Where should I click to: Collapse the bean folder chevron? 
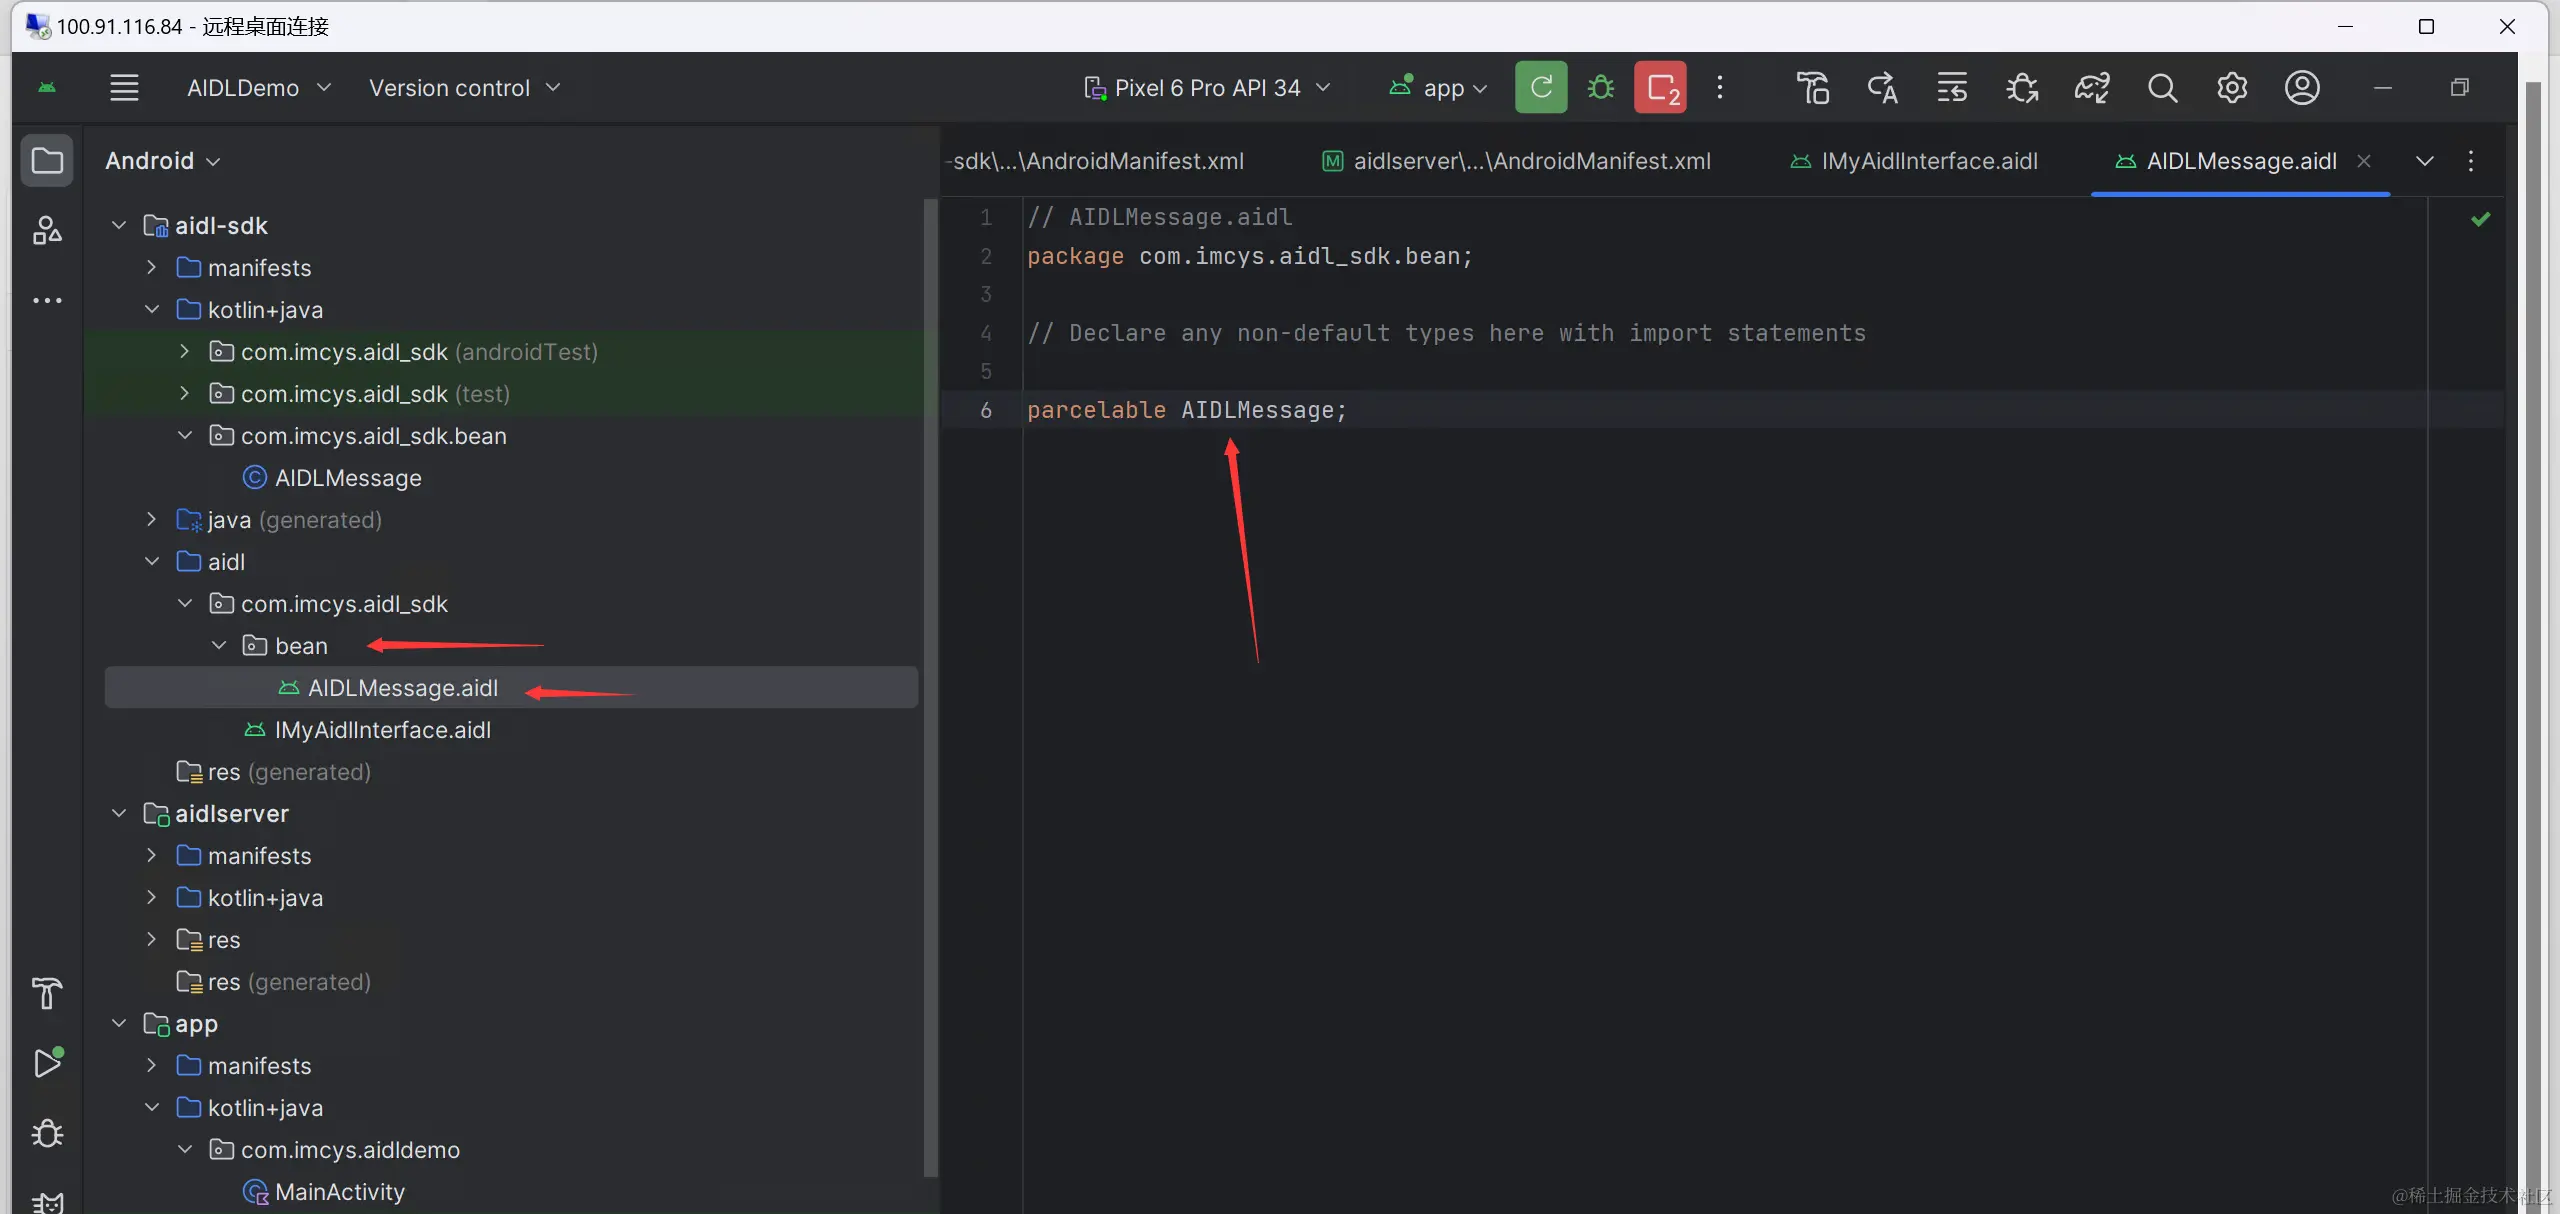(219, 645)
